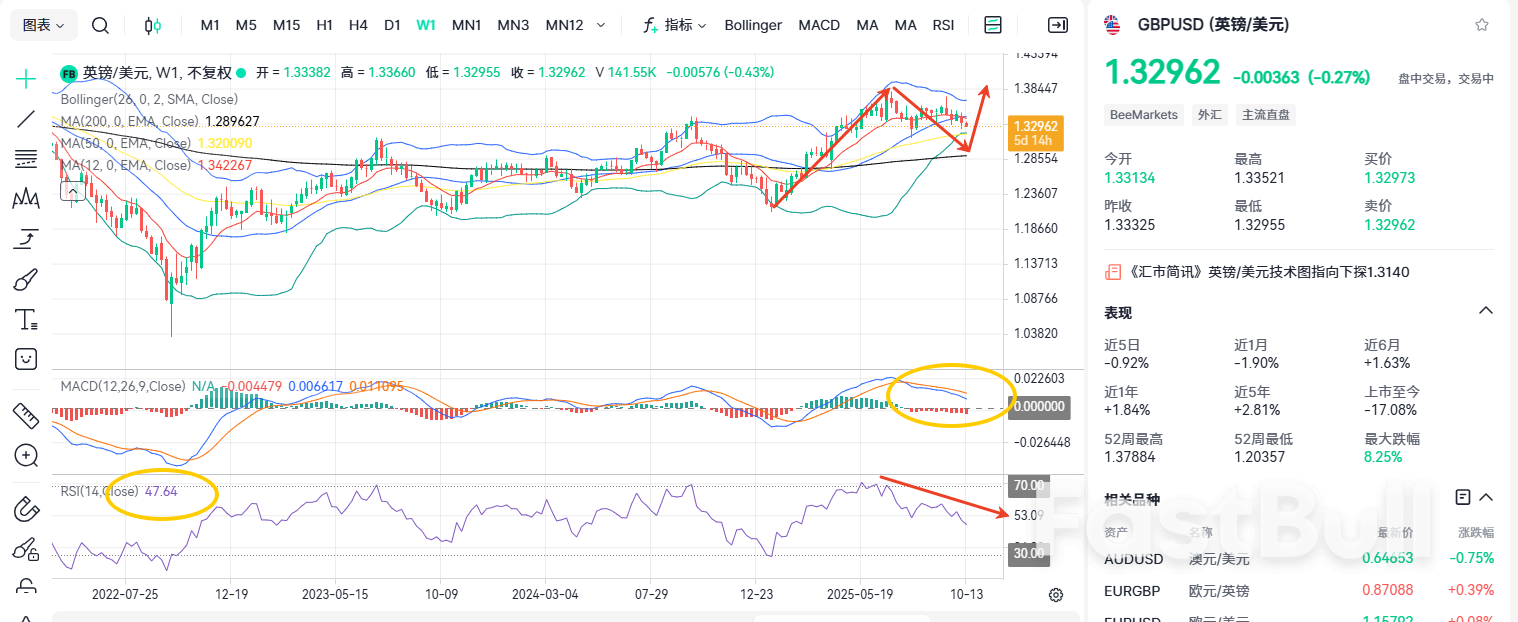Select the text annotation tool
This screenshot has width=1518, height=622.
25,318
